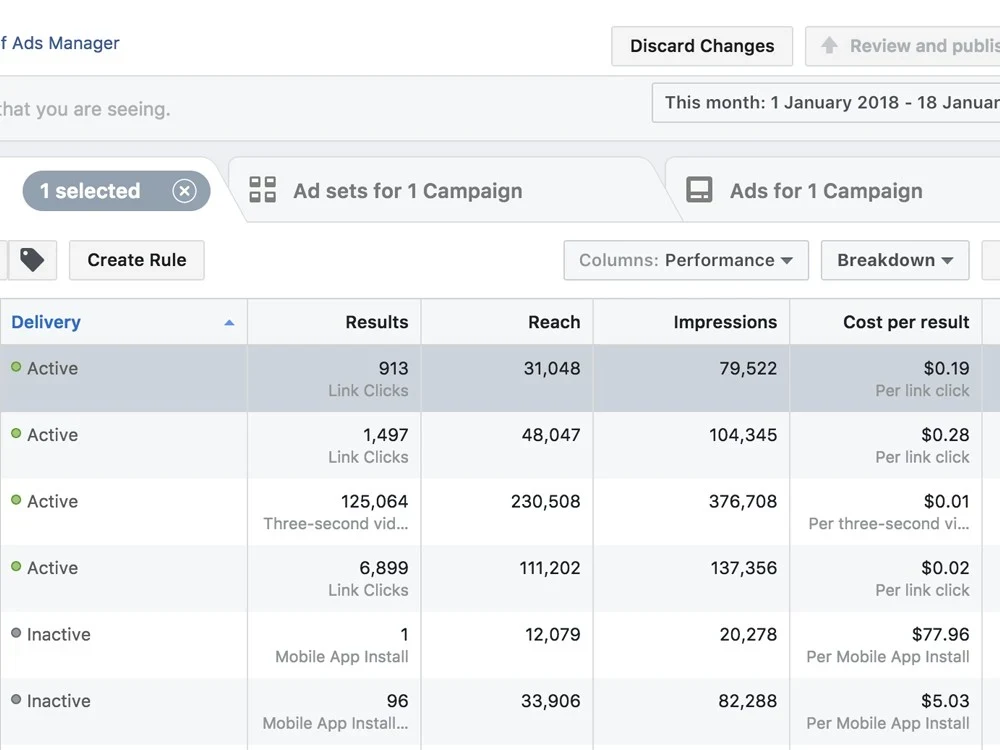Click the ad page icon on Ads tab
The width and height of the screenshot is (1000, 750).
[x=700, y=190]
